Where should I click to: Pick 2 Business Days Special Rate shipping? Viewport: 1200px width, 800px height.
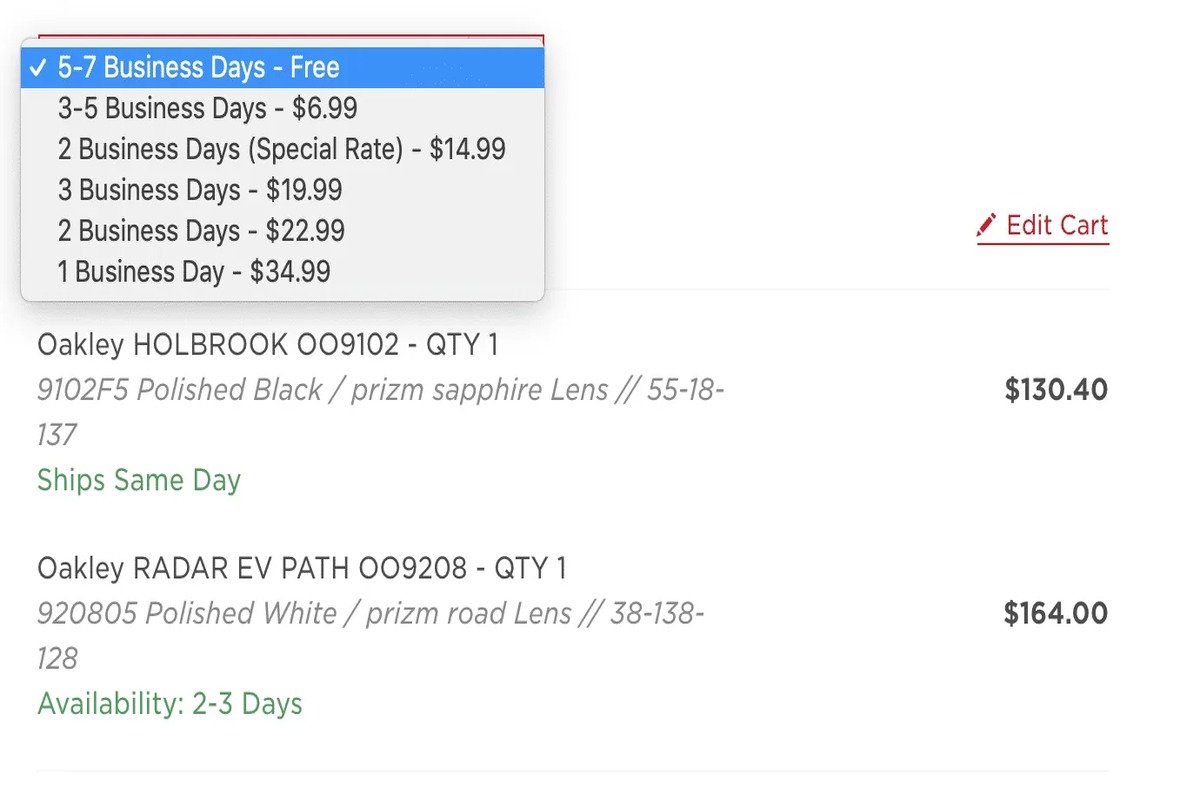pyautogui.click(x=282, y=149)
